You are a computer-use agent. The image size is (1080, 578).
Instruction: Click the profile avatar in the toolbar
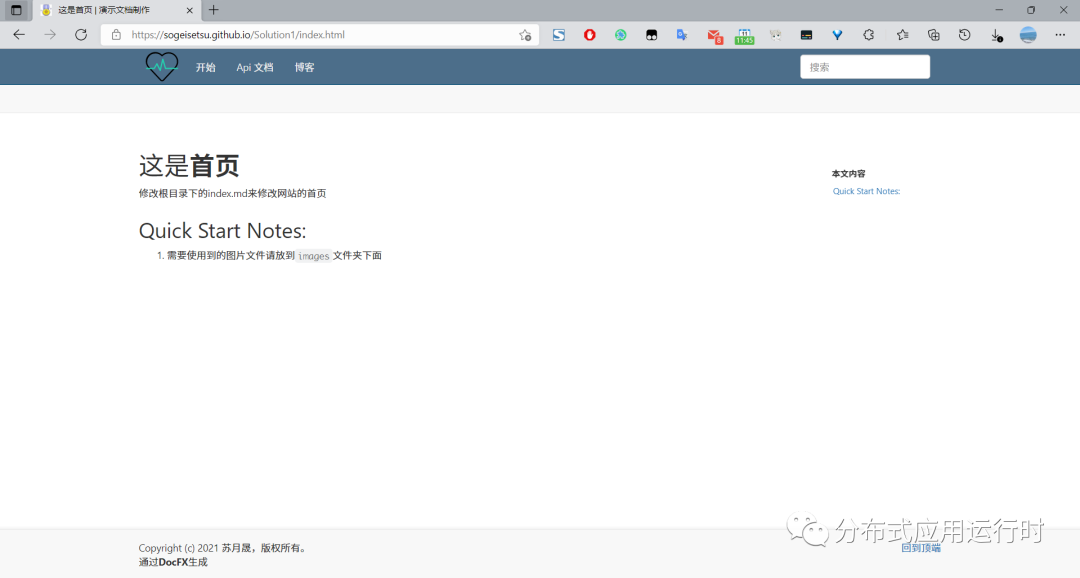point(1028,34)
